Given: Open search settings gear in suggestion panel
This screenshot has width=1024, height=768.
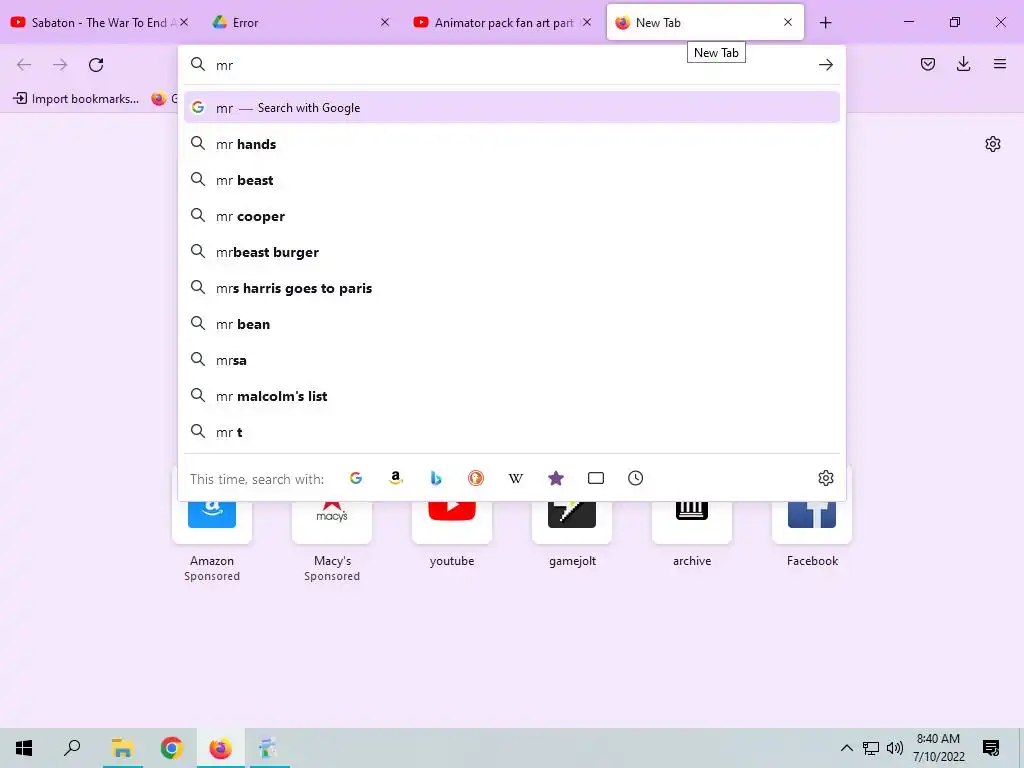Looking at the screenshot, I should click(825, 478).
